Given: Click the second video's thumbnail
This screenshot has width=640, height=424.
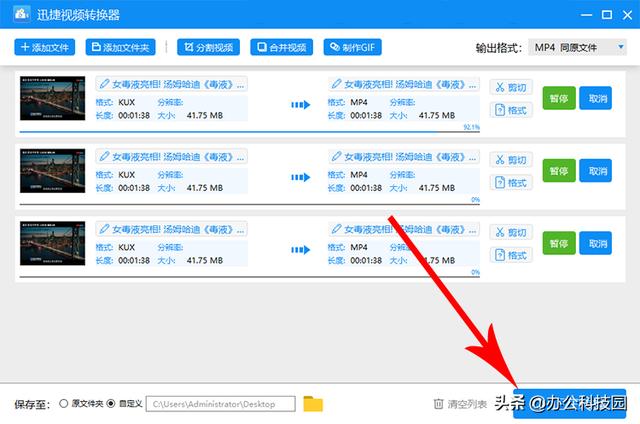Looking at the screenshot, I should (53, 171).
